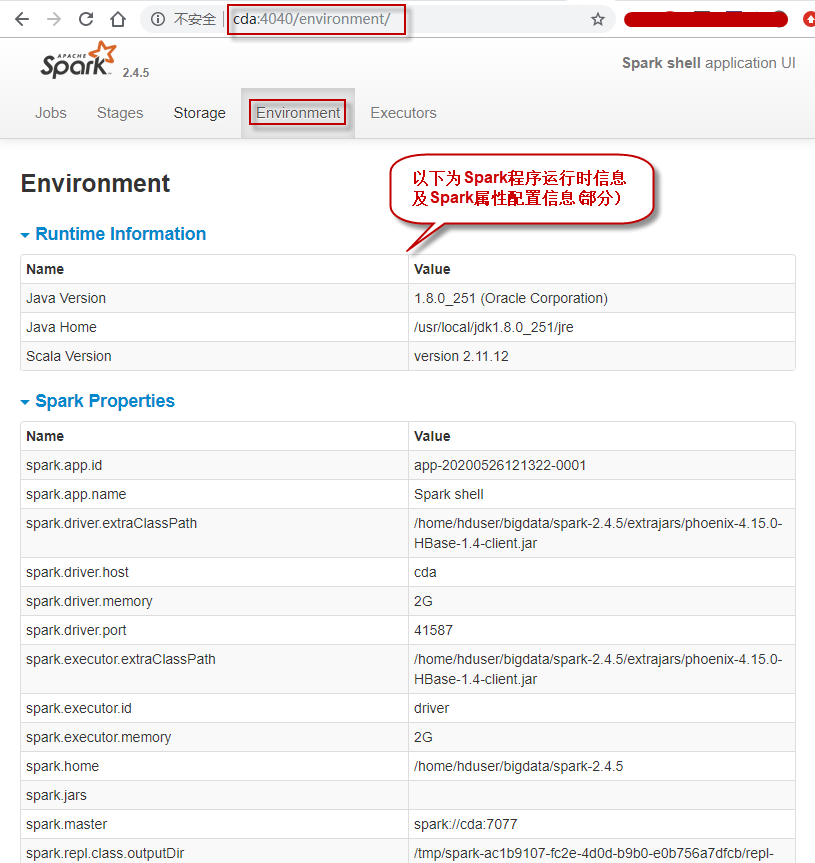Click the browser back arrow
This screenshot has height=863, width=815.
(21, 19)
